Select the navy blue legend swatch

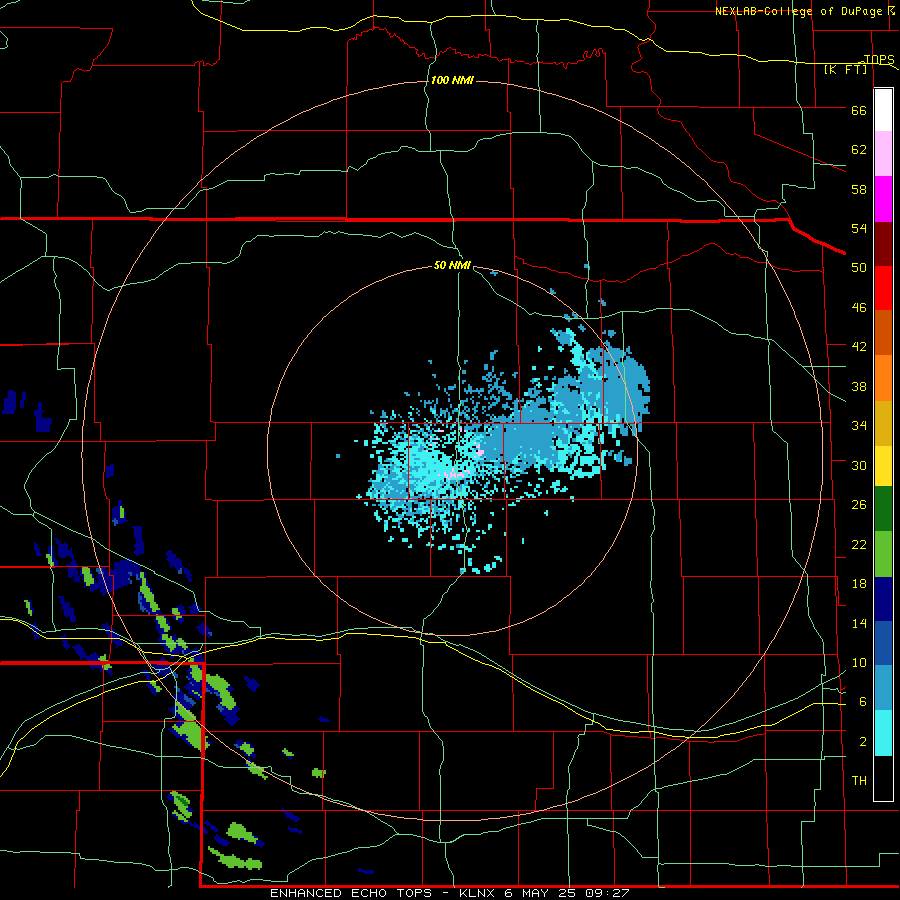click(x=883, y=599)
